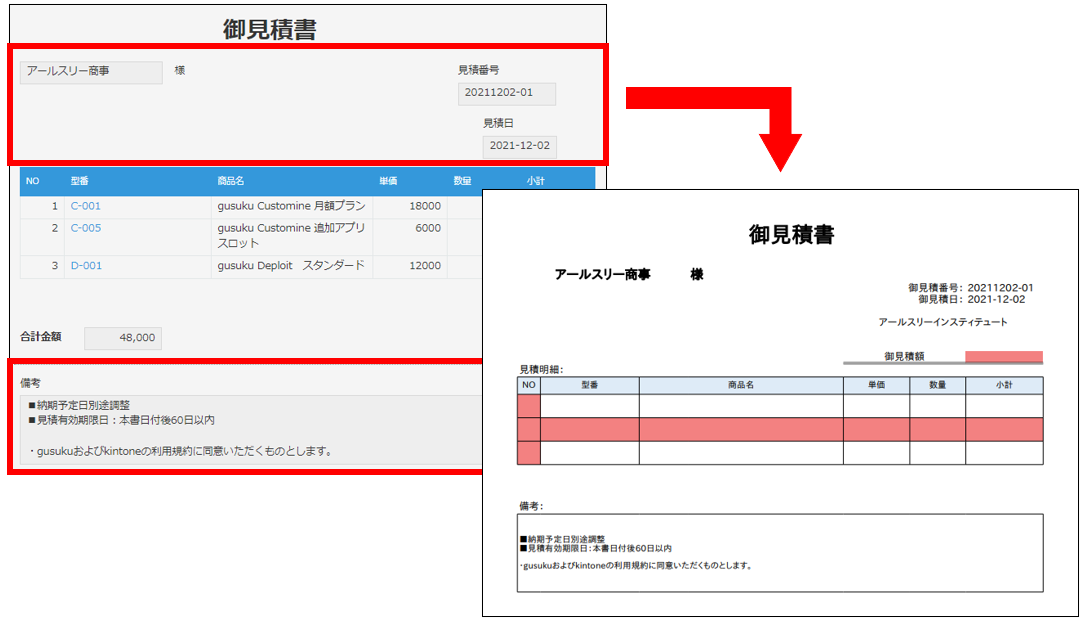Select product name gusuku Customine 追加アプリスロット
The width and height of the screenshot is (1084, 624).
click(291, 236)
